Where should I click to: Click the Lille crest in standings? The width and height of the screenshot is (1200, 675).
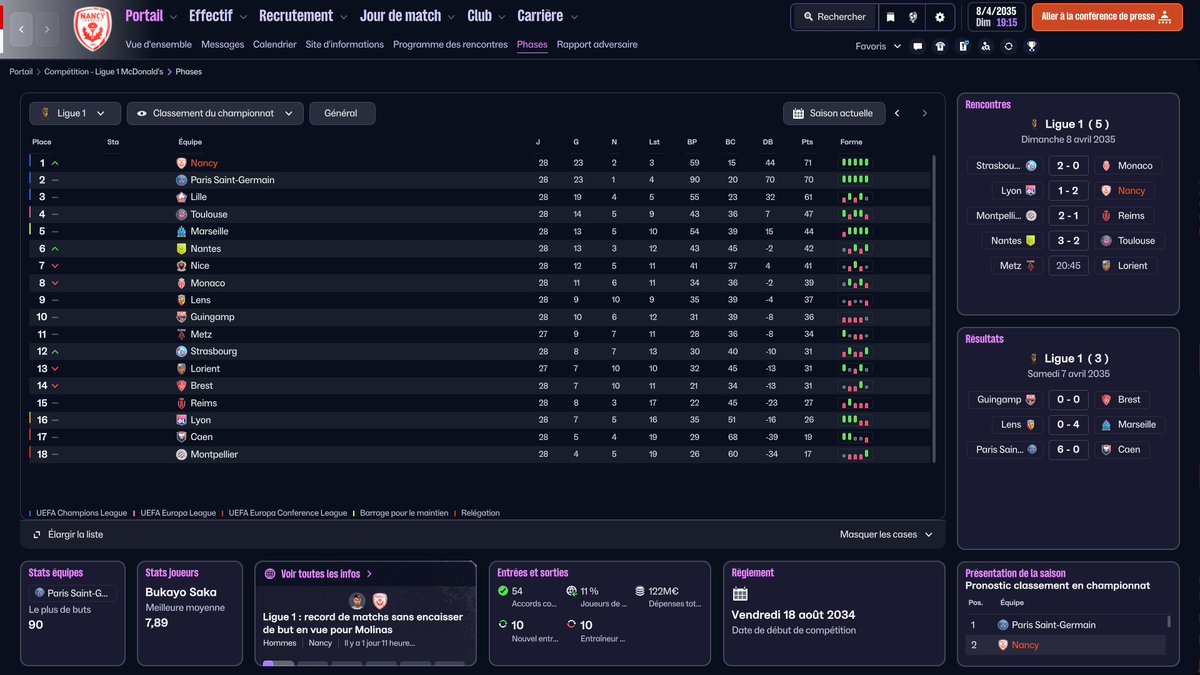[181, 197]
